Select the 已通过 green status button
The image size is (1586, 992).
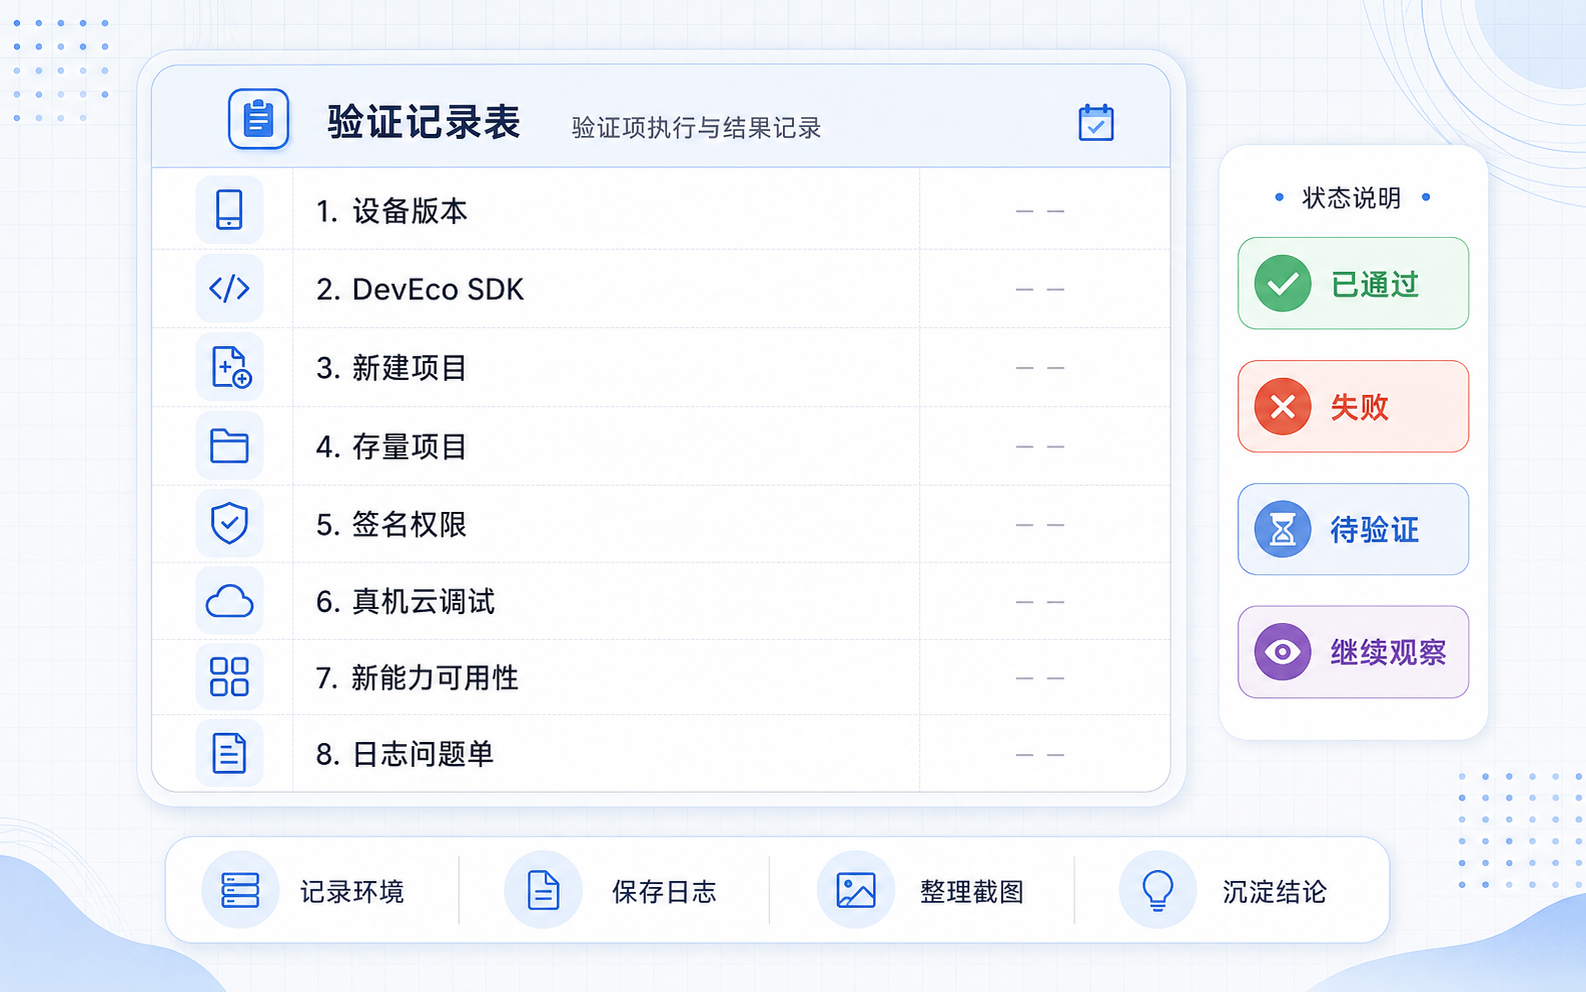(1353, 284)
